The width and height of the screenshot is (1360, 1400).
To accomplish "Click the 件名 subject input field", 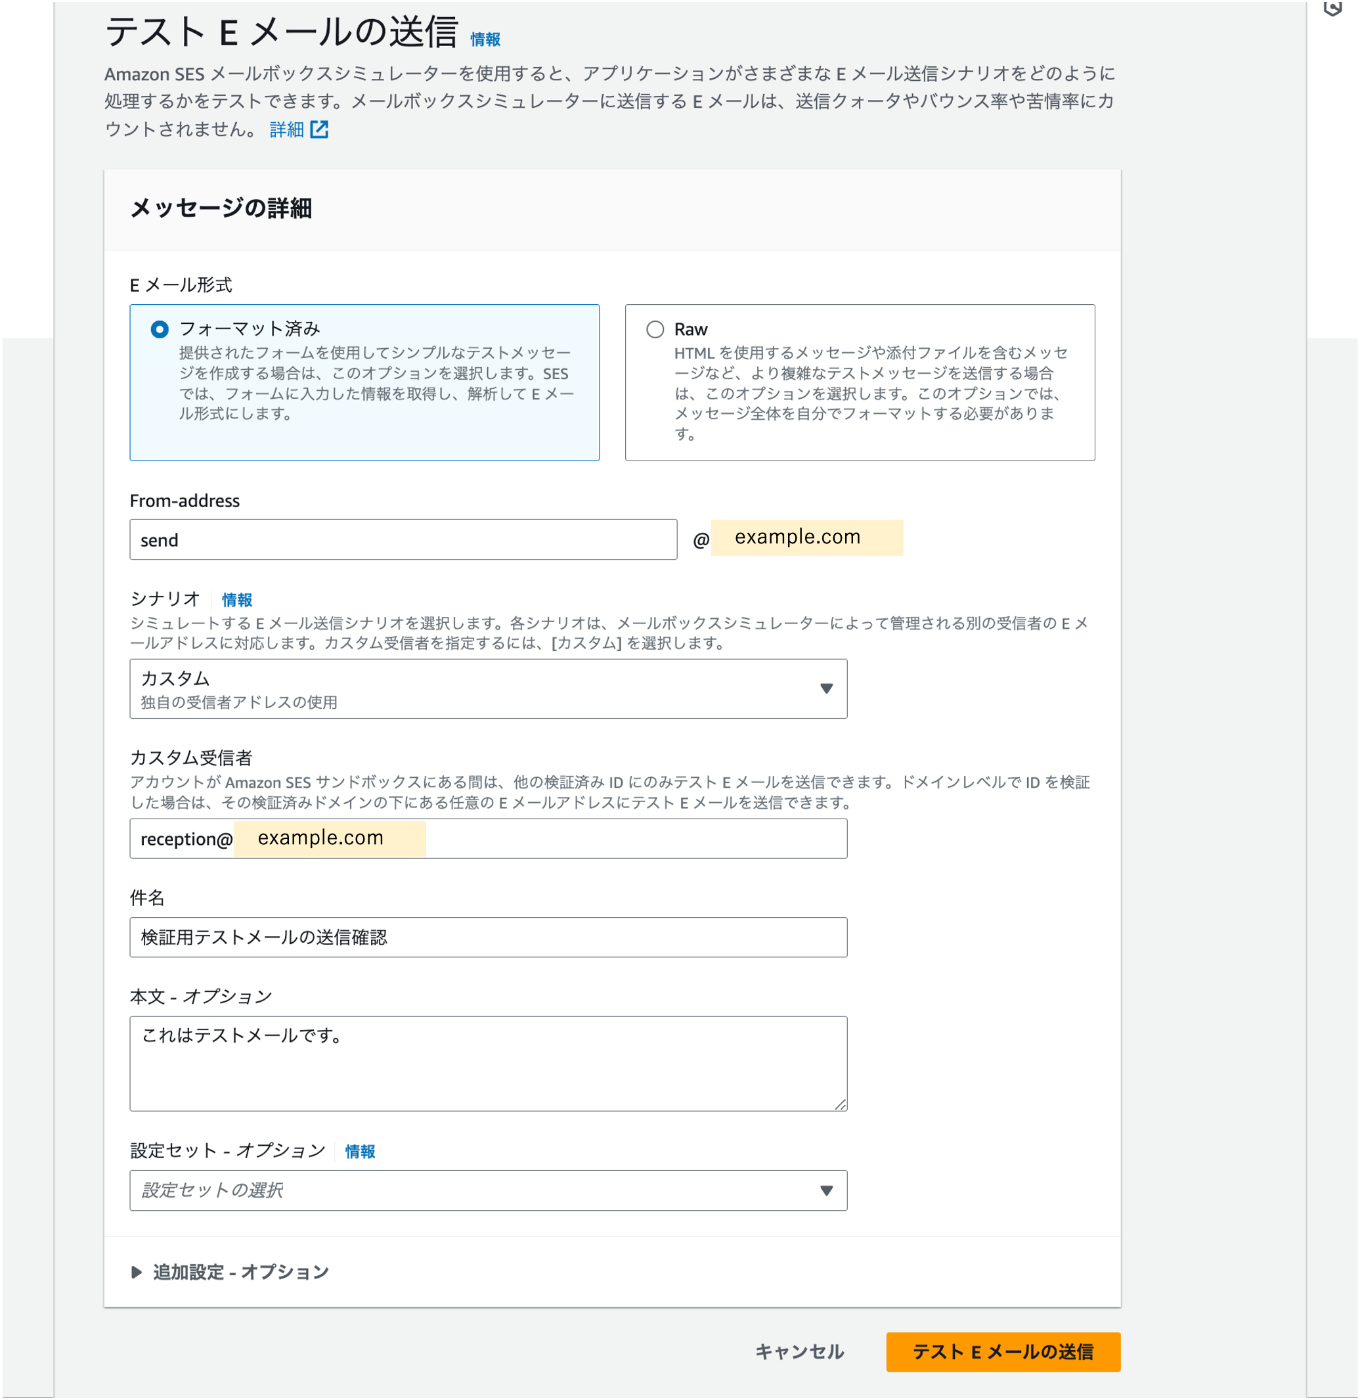I will pos(488,938).
